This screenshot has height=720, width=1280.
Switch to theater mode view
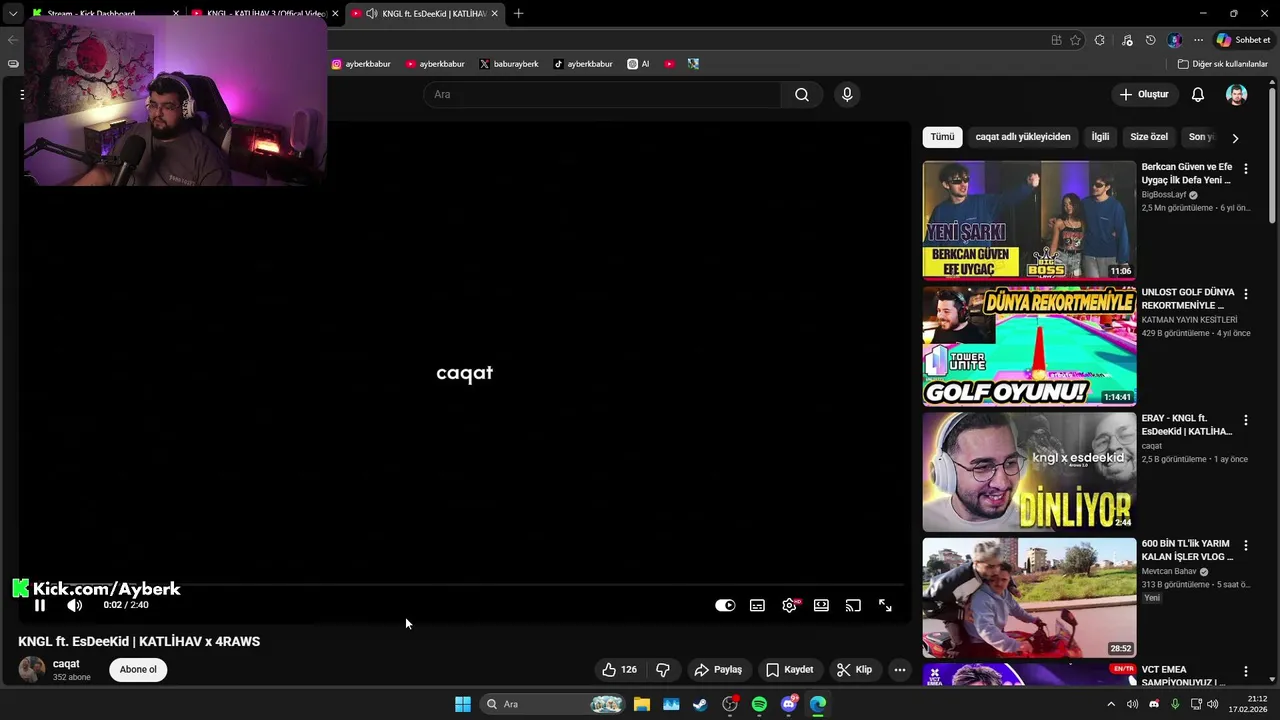click(x=821, y=605)
